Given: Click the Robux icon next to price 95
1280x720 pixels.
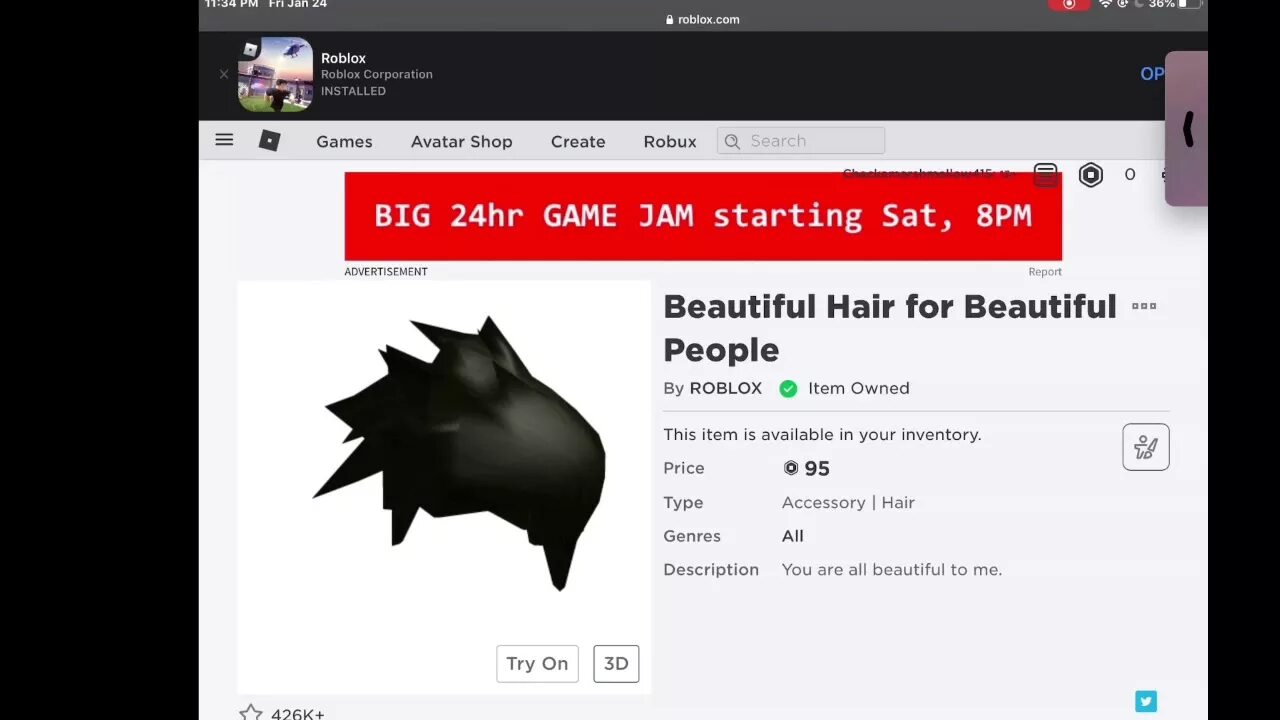Looking at the screenshot, I should point(791,468).
